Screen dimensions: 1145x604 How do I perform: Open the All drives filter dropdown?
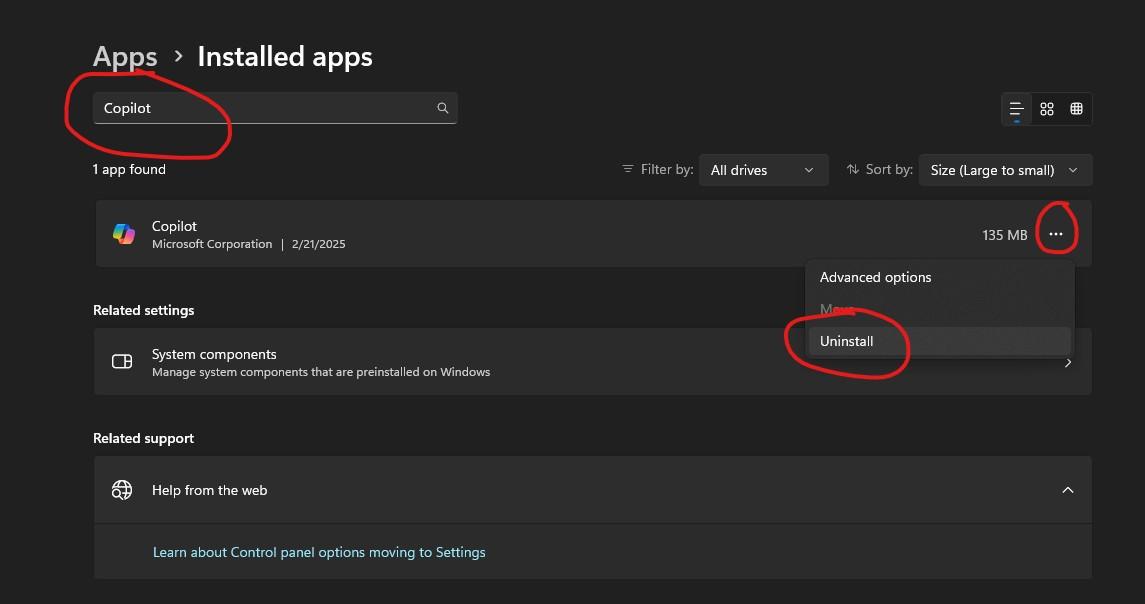point(763,170)
